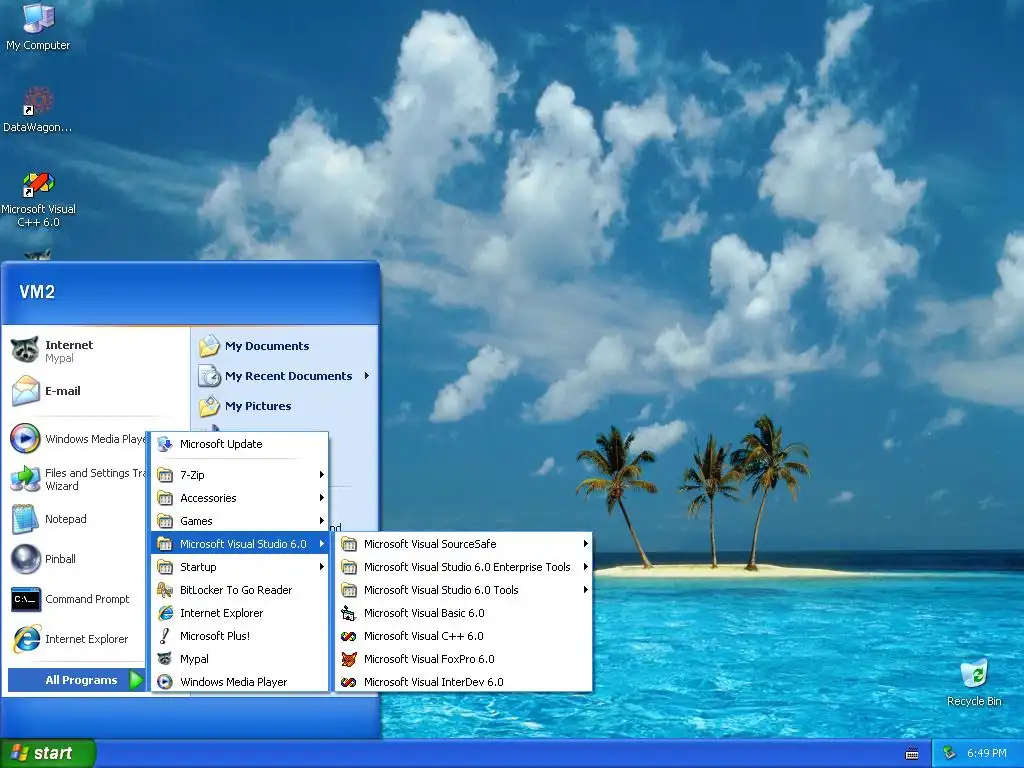Click Command Prompt text label

[x=87, y=599]
